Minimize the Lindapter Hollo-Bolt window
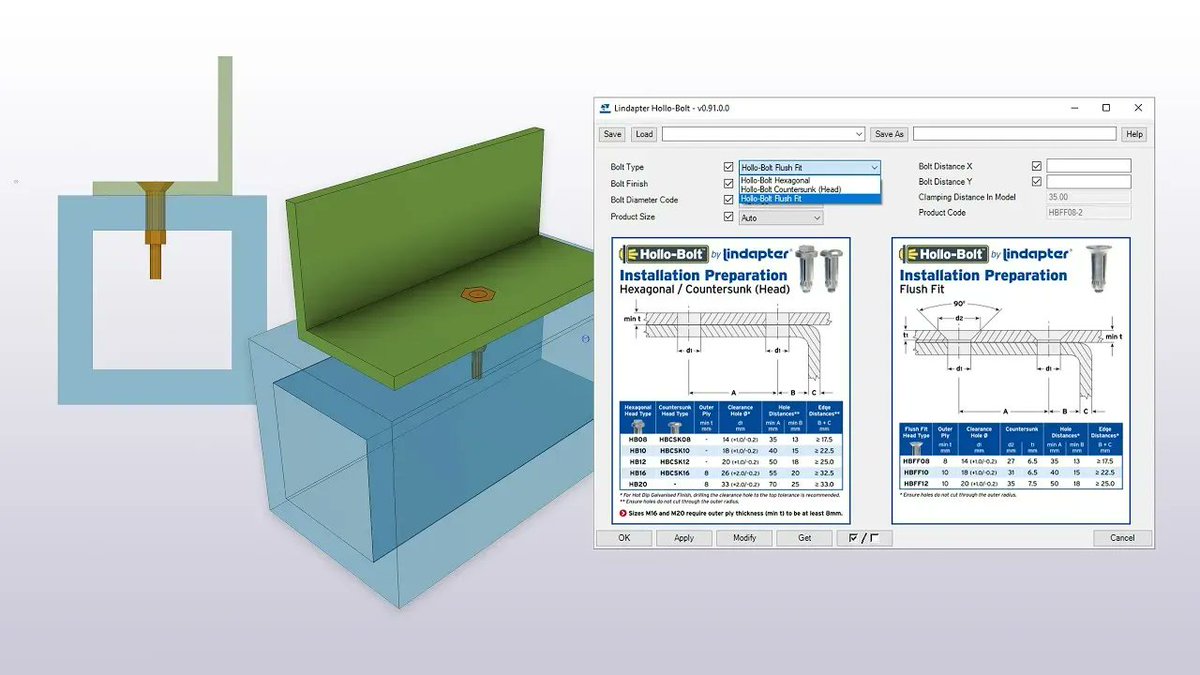The width and height of the screenshot is (1200, 675). [x=1074, y=108]
